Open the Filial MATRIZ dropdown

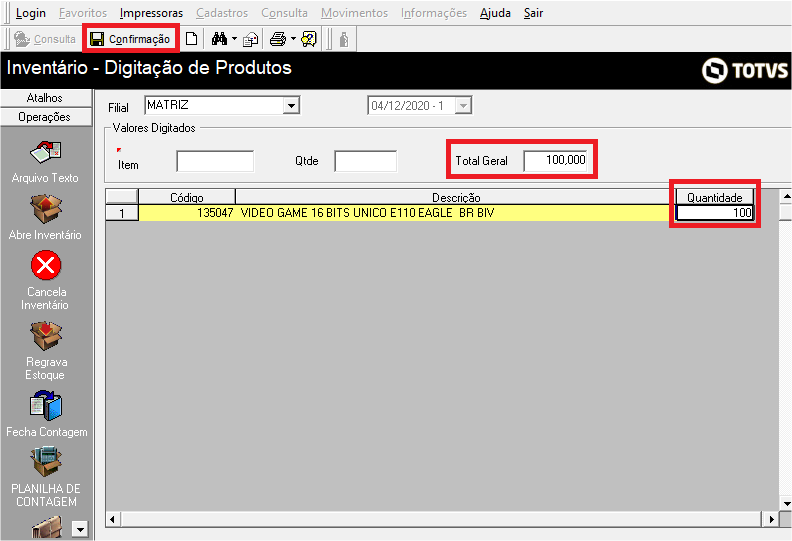[291, 106]
